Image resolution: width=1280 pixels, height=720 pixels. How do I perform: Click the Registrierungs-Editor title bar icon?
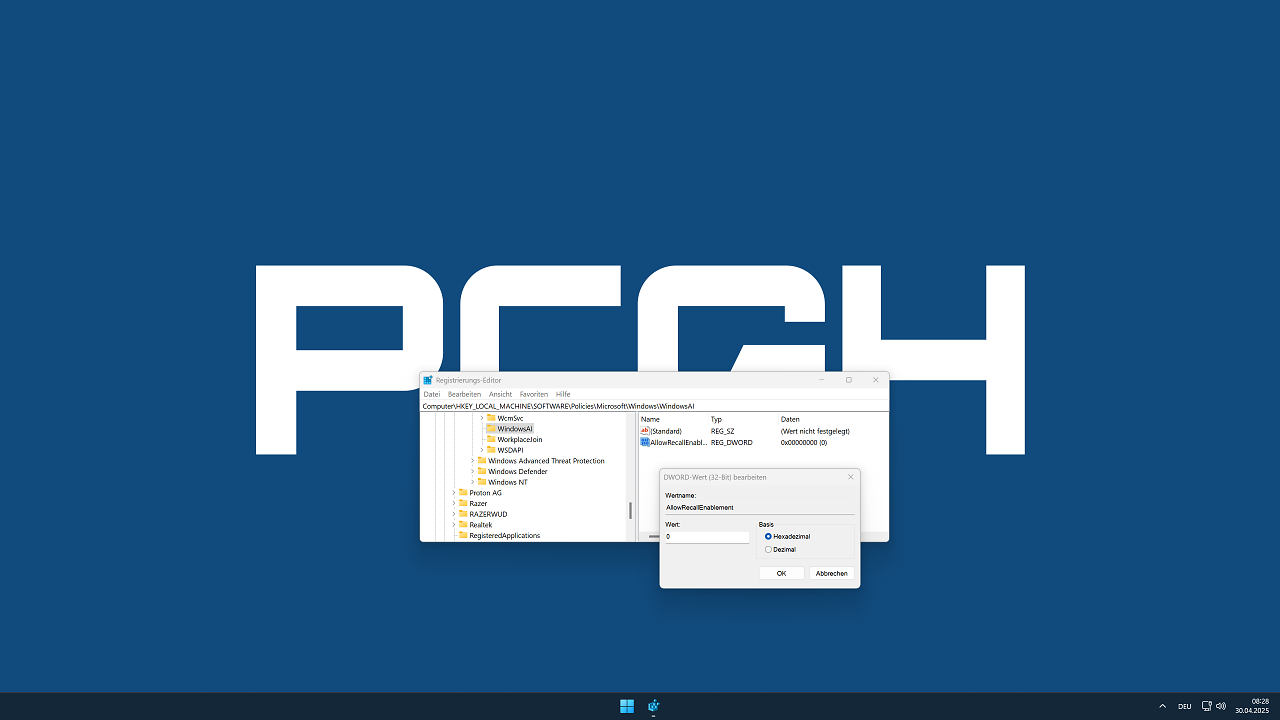click(428, 380)
